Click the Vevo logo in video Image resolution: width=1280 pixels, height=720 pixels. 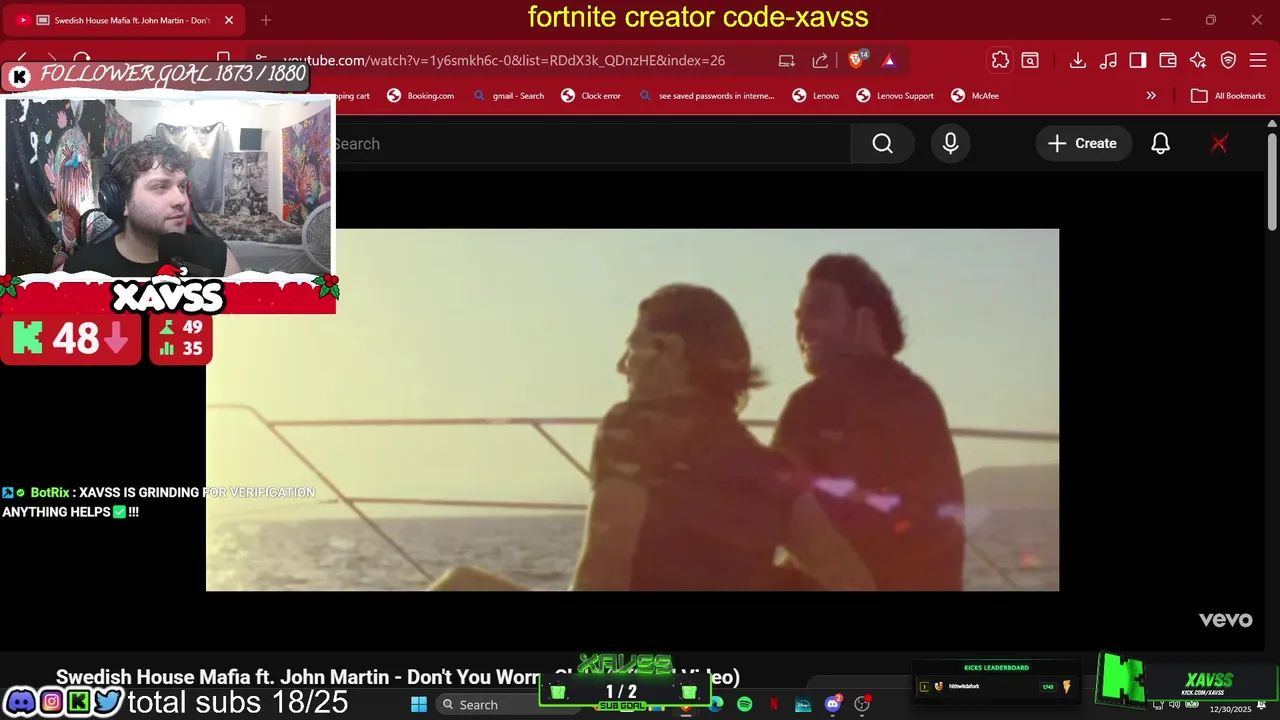coord(1226,620)
